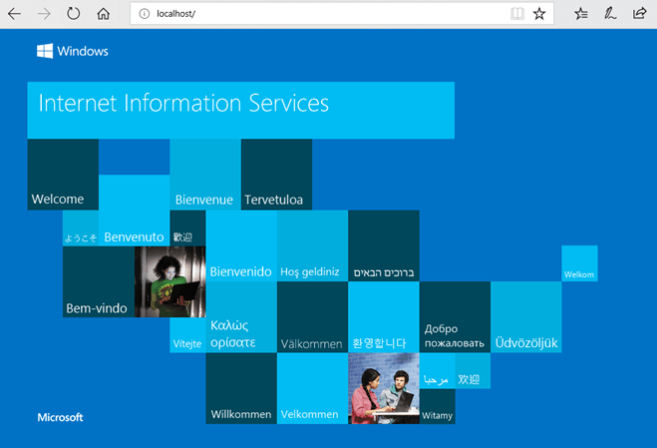Image resolution: width=657 pixels, height=448 pixels.
Task: Click the forward navigation arrow
Action: pos(44,14)
